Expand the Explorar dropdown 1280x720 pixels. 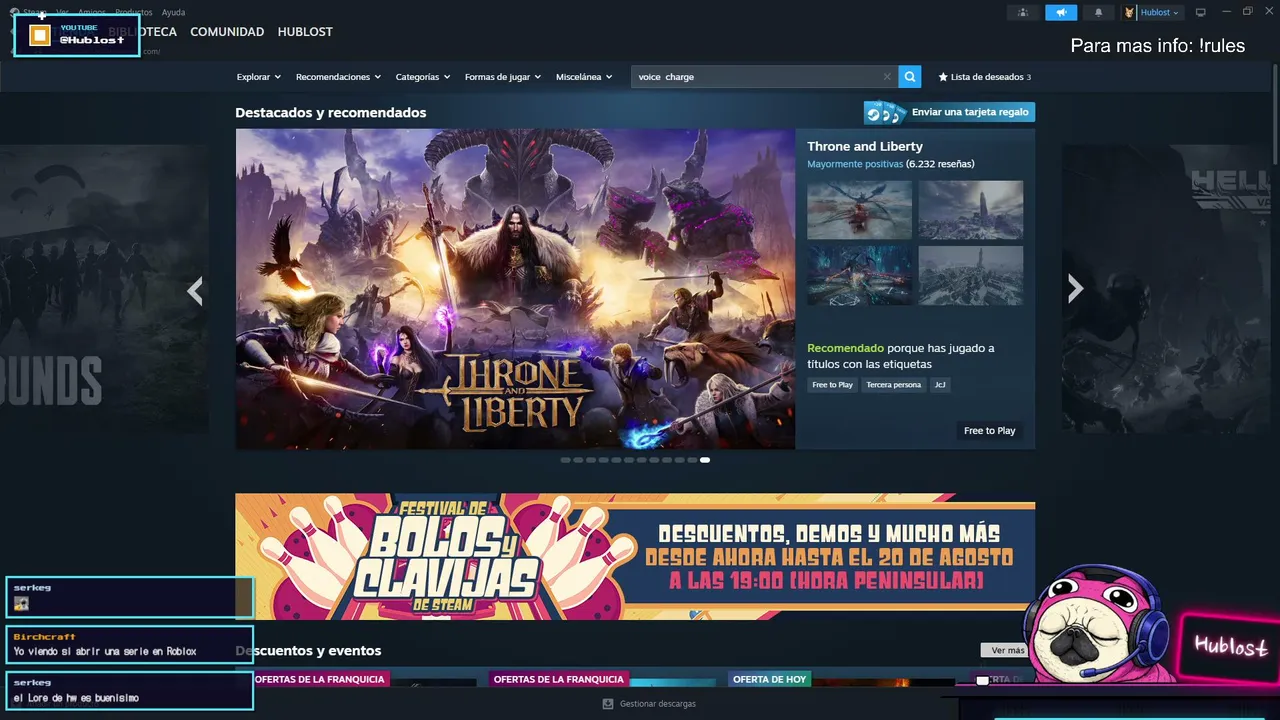(259, 77)
